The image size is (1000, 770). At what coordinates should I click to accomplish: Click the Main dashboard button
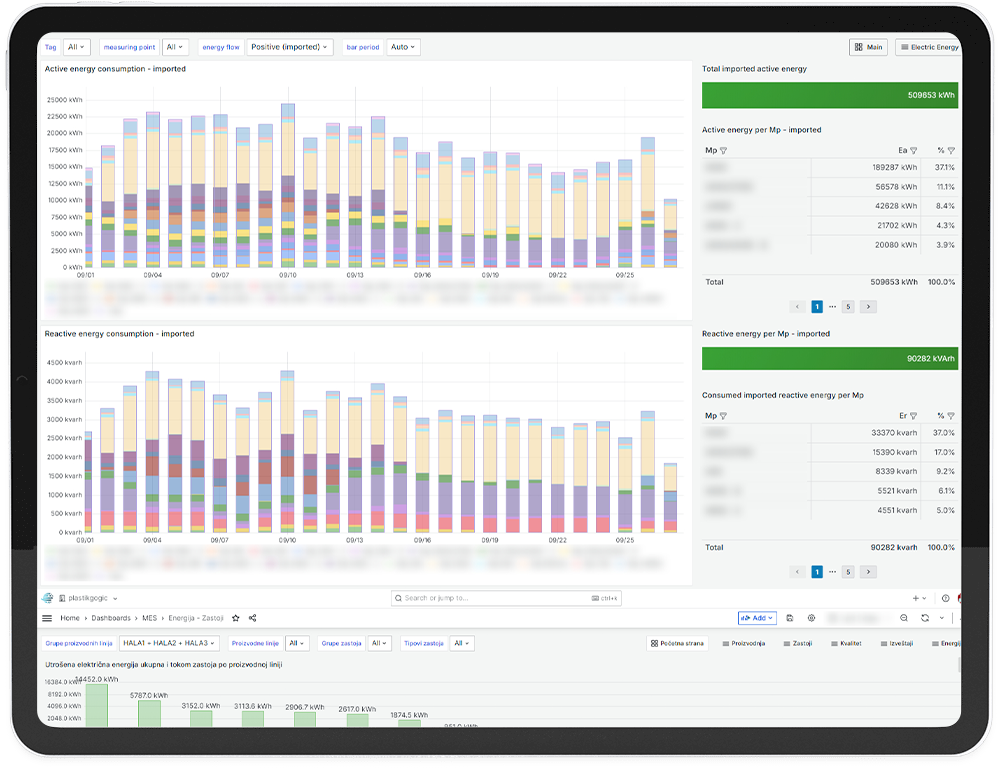(869, 47)
